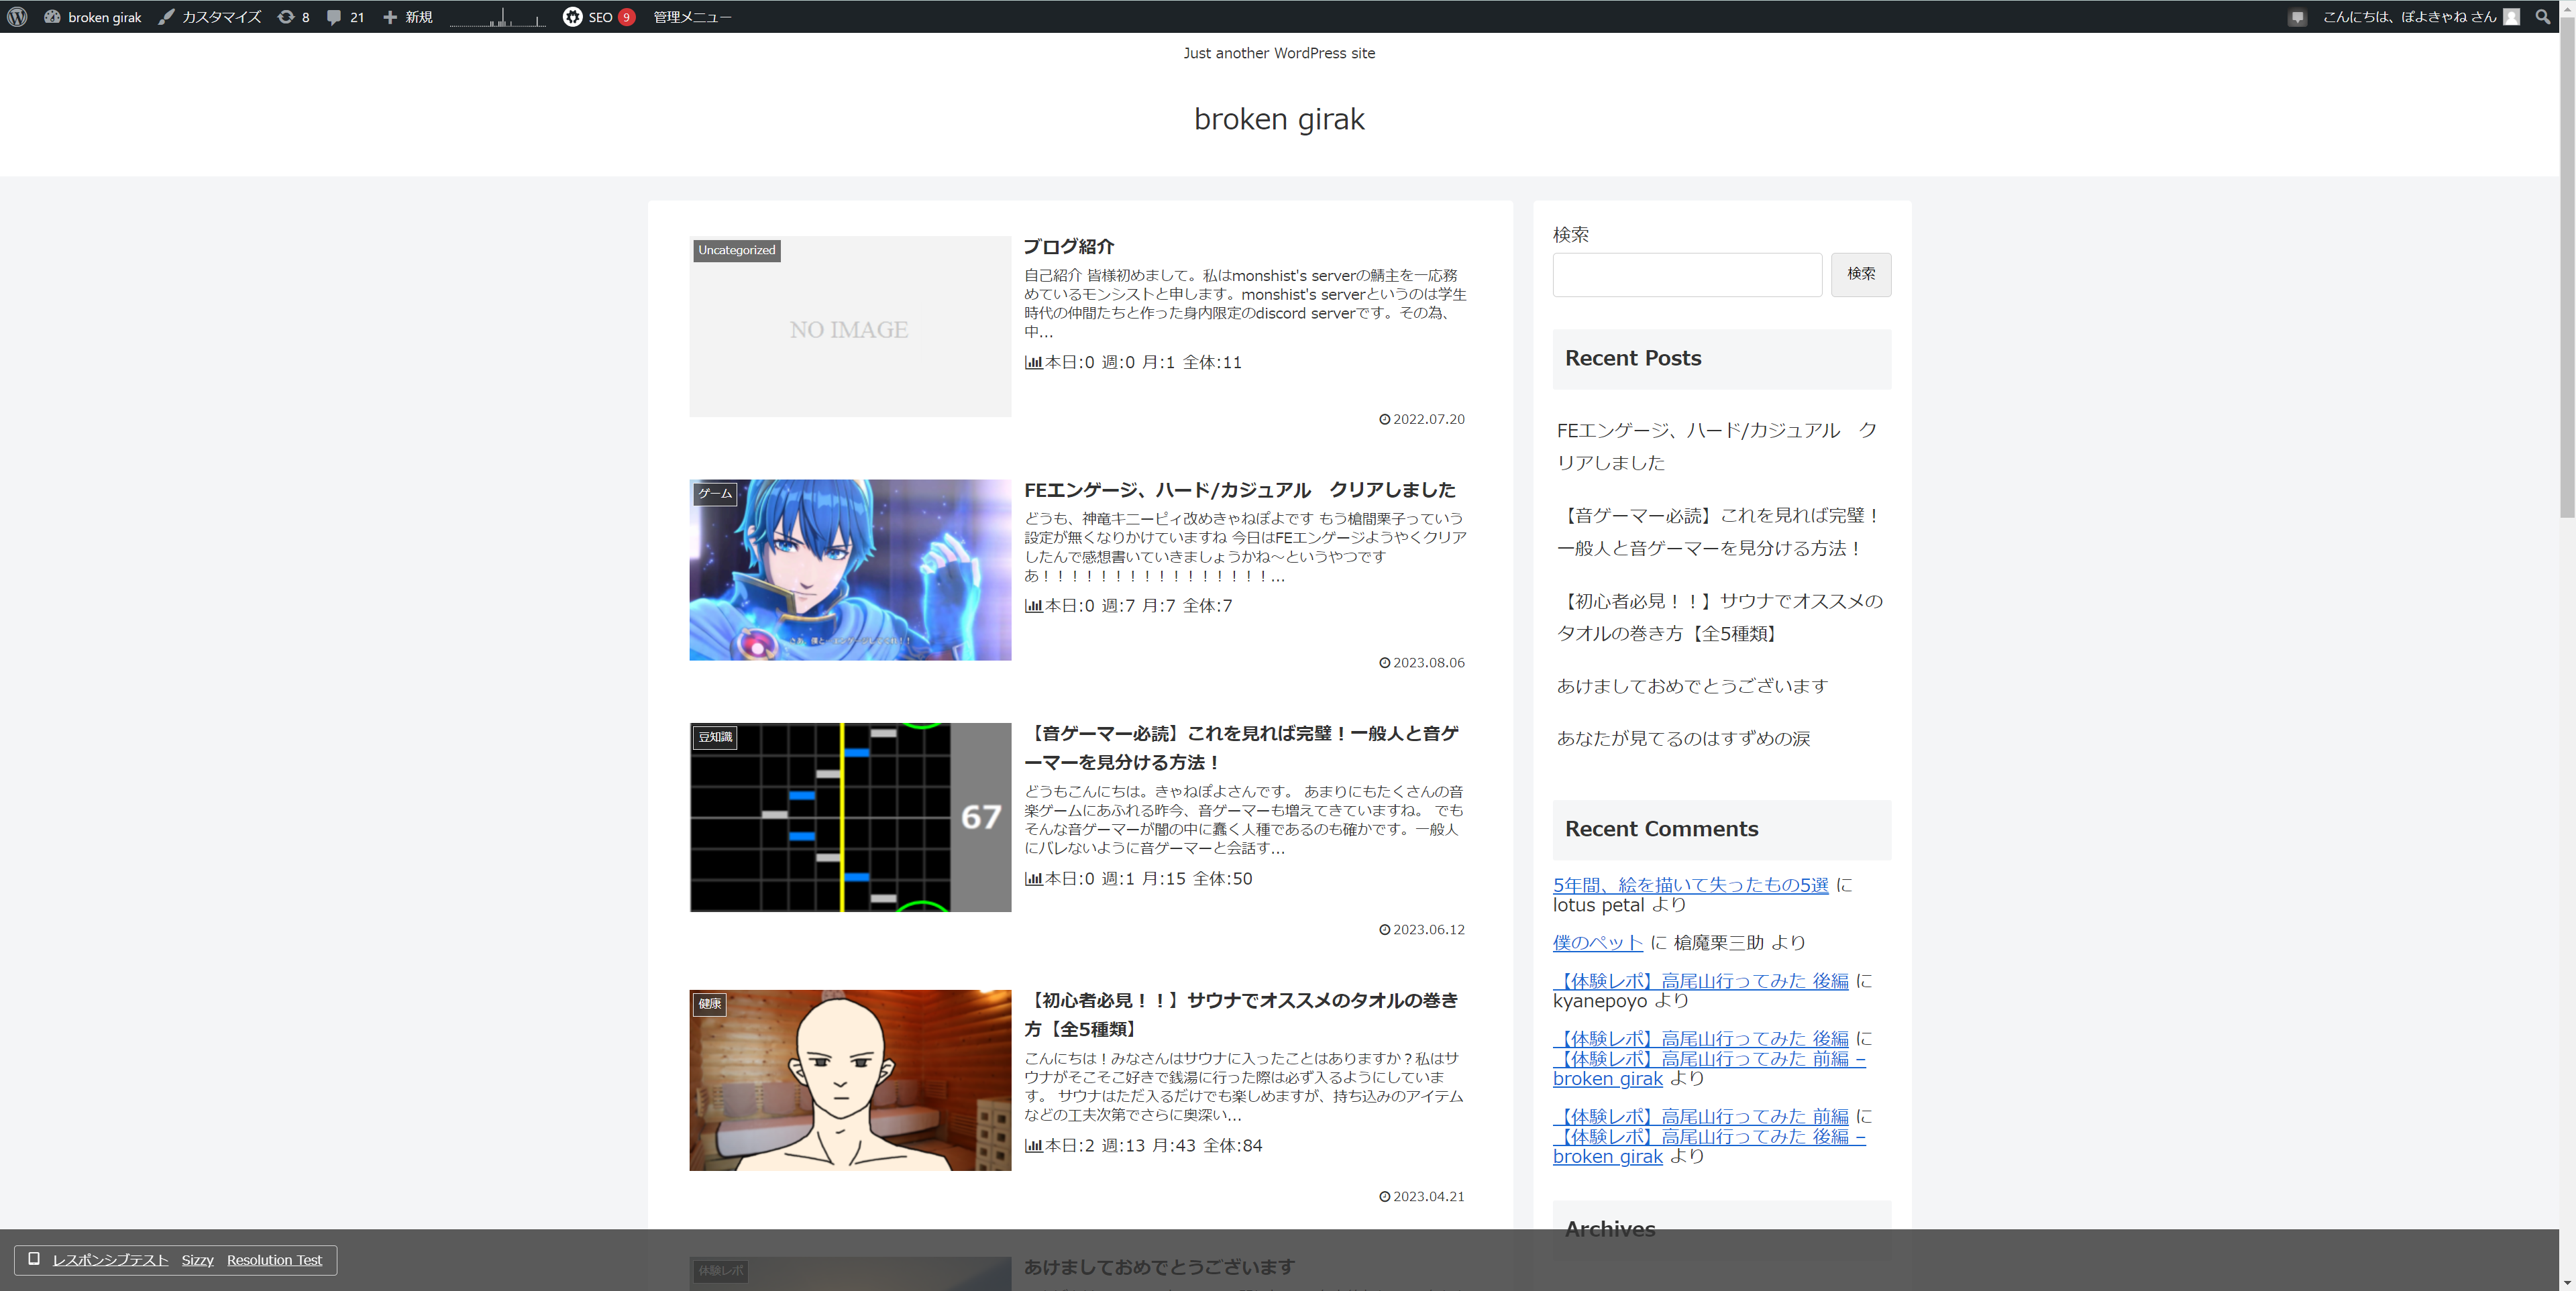The height and width of the screenshot is (1291, 2576).
Task: Open 管理メニュー in admin bar
Action: (692, 17)
